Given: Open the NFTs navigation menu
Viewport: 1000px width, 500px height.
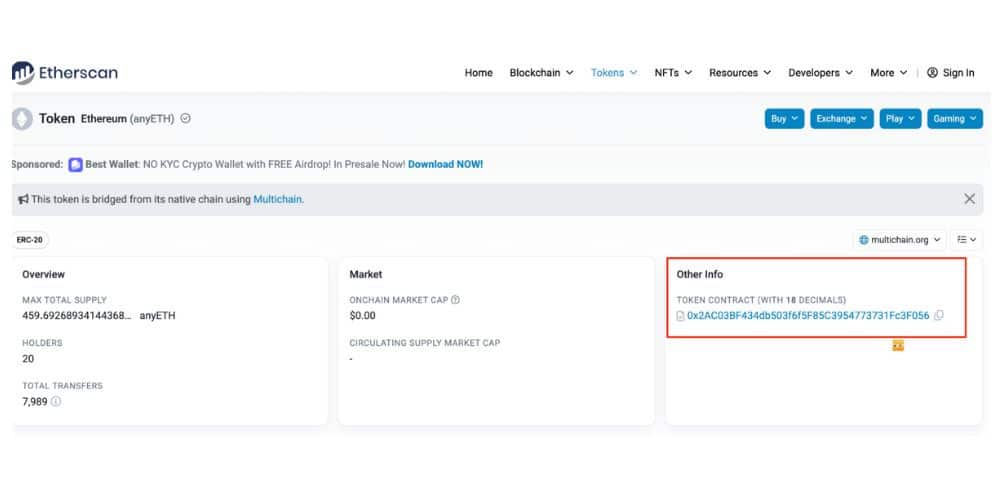Looking at the screenshot, I should (x=673, y=73).
